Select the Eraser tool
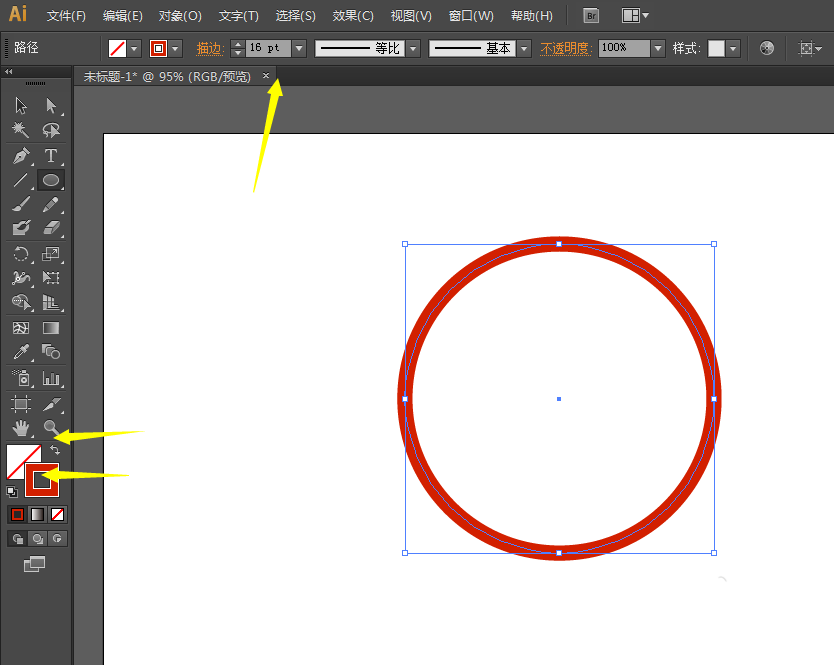This screenshot has height=665, width=834. click(x=51, y=228)
